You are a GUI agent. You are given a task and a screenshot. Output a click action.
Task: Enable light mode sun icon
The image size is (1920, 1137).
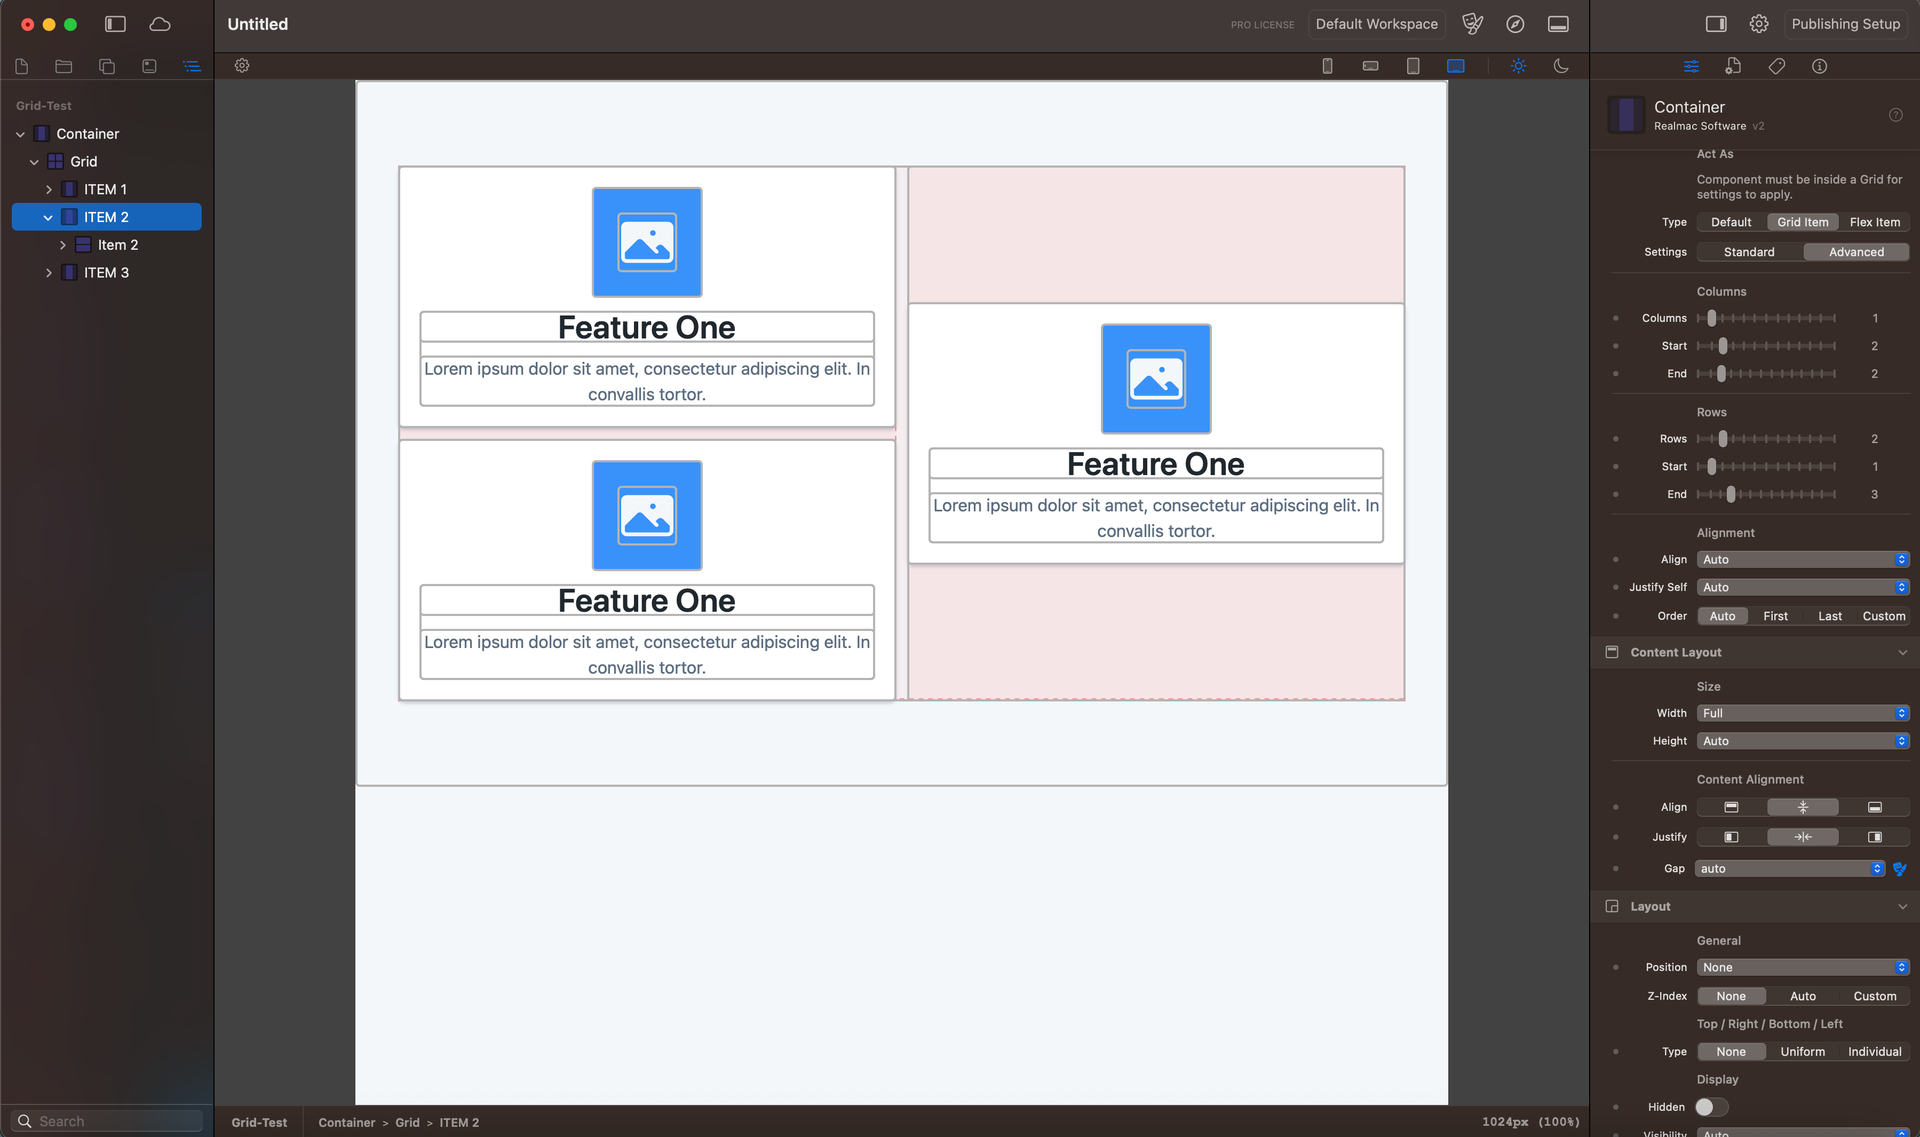coord(1519,66)
